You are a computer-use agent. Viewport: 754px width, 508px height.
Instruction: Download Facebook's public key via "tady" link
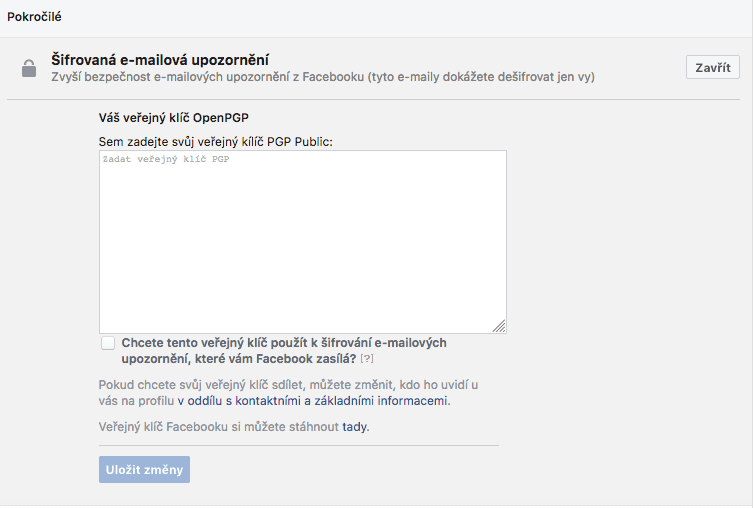[x=355, y=427]
